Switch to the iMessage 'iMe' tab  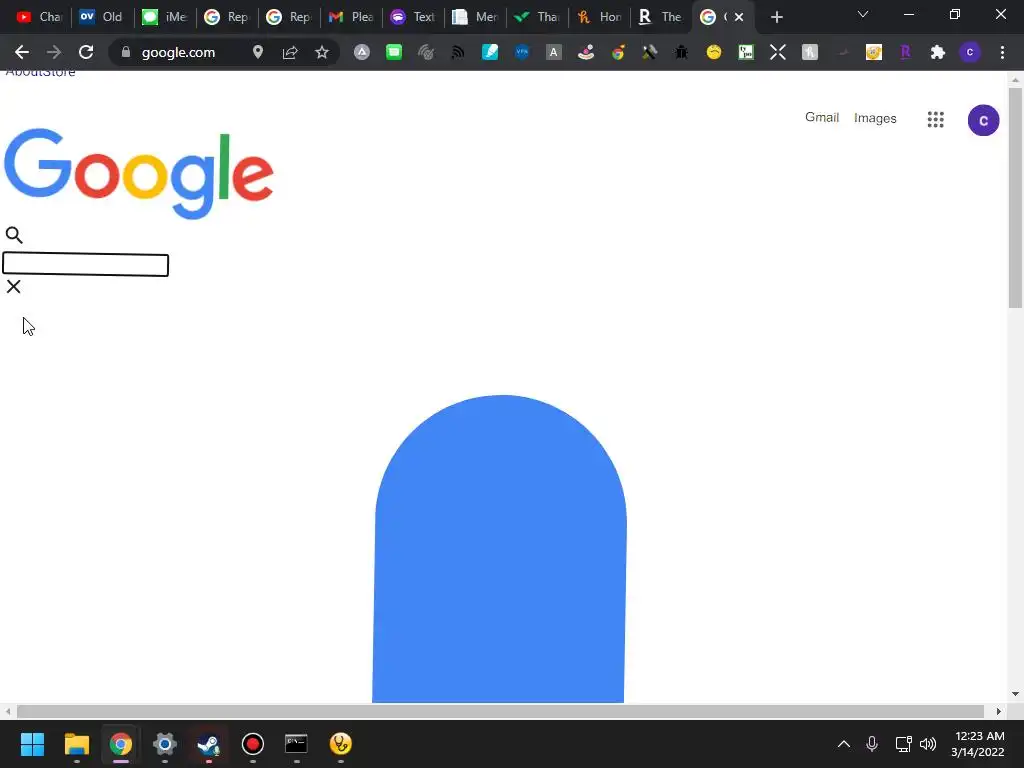[165, 17]
